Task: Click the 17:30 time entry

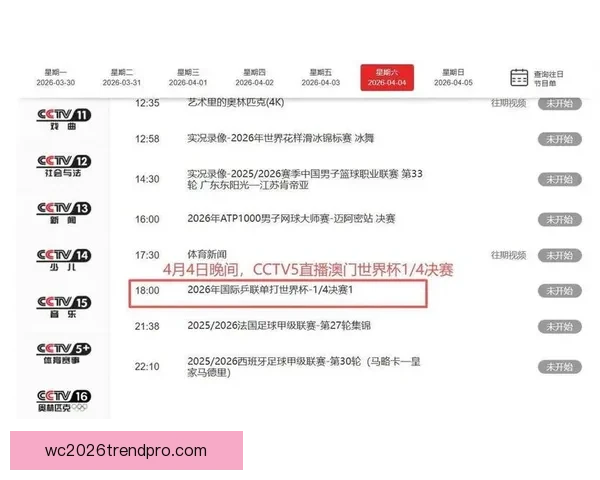Action: point(147,255)
